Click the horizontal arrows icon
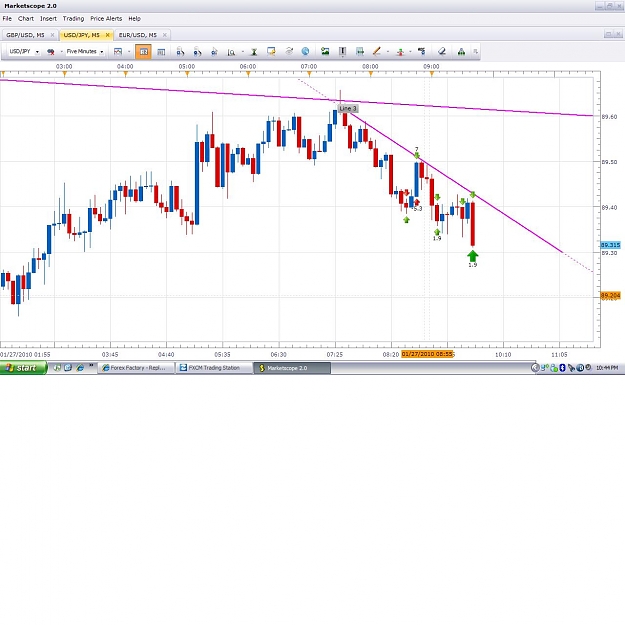Viewport: 625px width, 625px height. coord(360,51)
